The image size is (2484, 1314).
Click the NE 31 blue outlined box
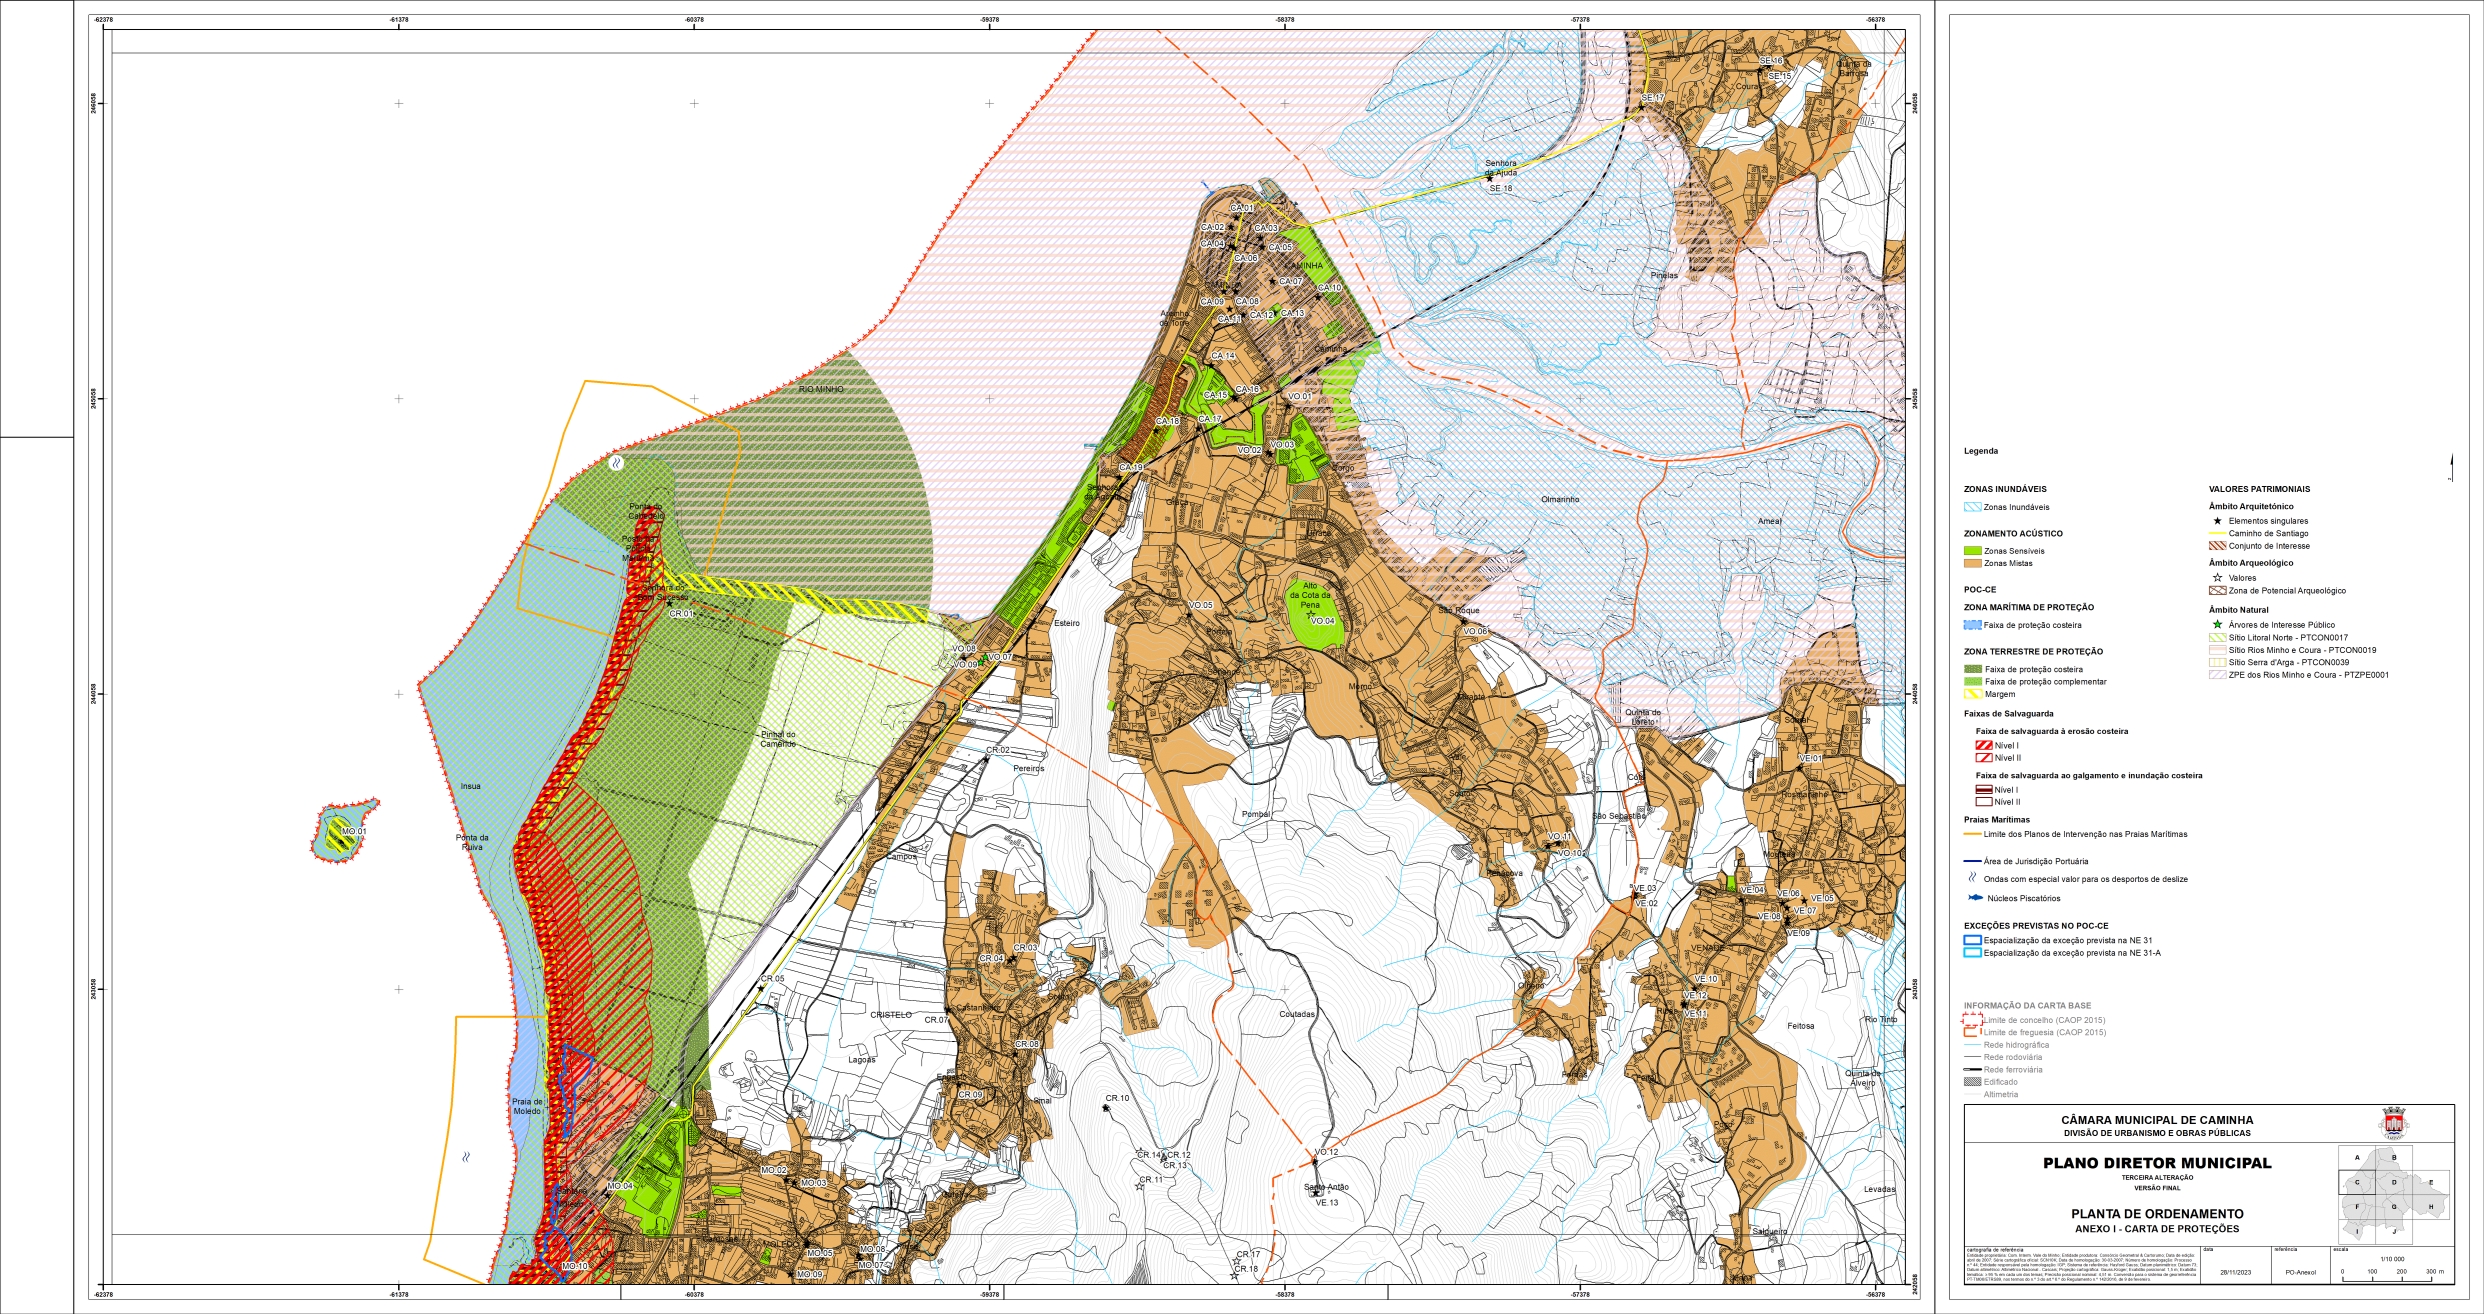(x=1973, y=940)
